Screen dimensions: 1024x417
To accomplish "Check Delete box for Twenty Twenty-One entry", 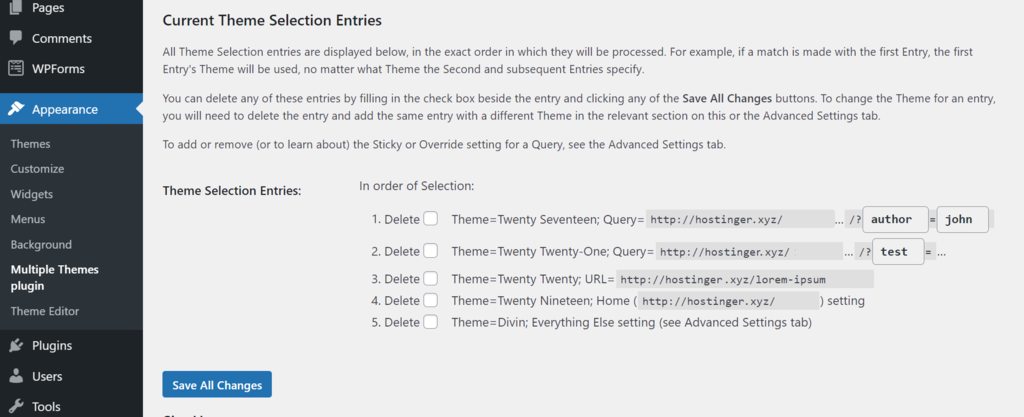I will click(430, 251).
